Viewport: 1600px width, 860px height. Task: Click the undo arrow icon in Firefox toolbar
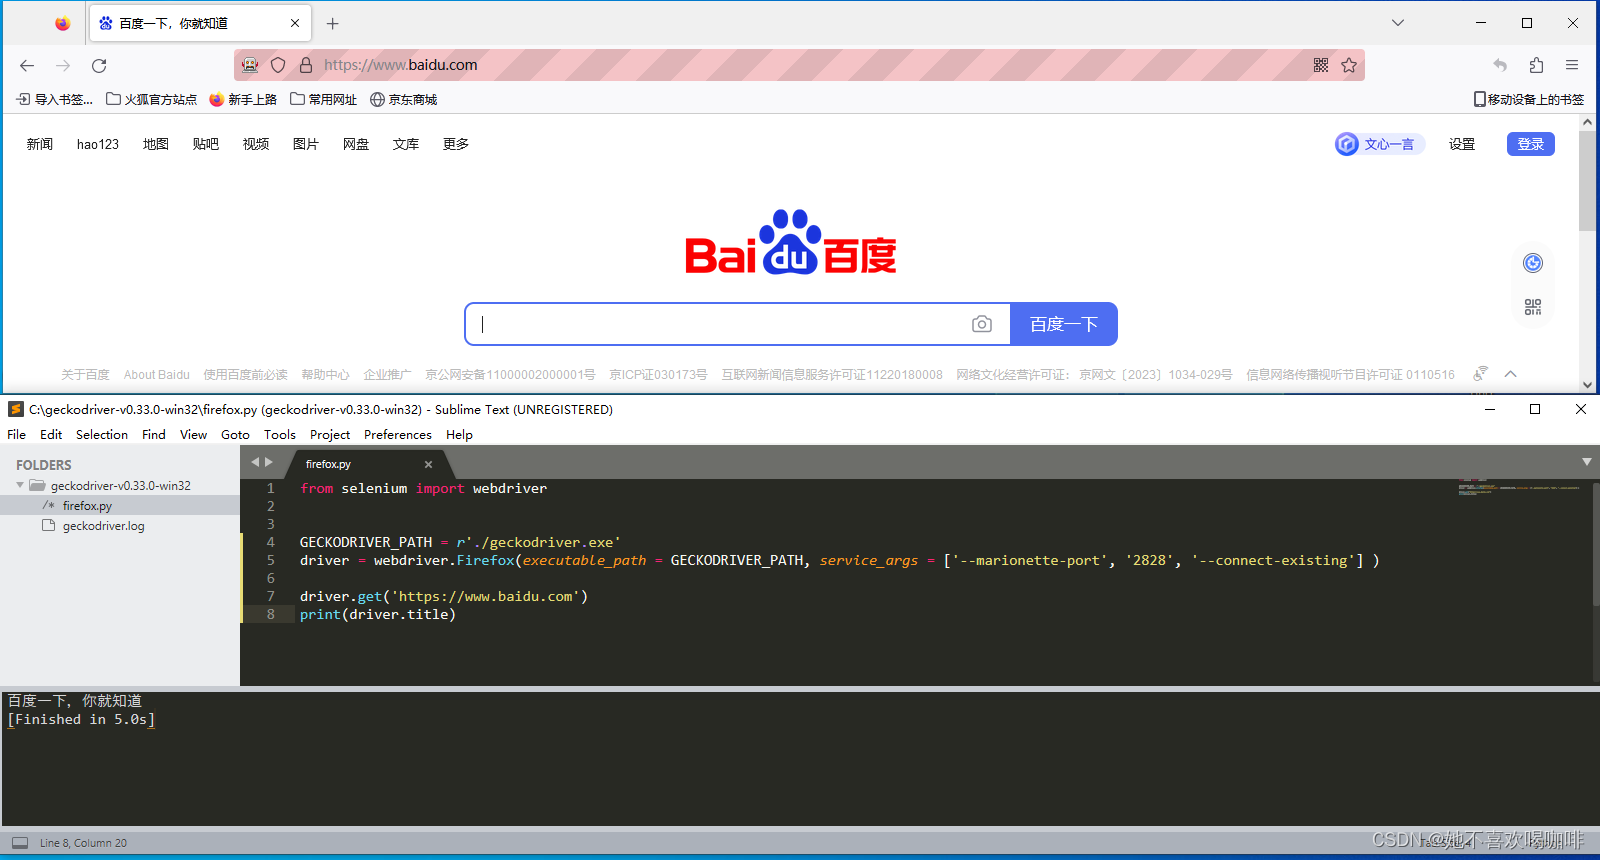point(1500,65)
